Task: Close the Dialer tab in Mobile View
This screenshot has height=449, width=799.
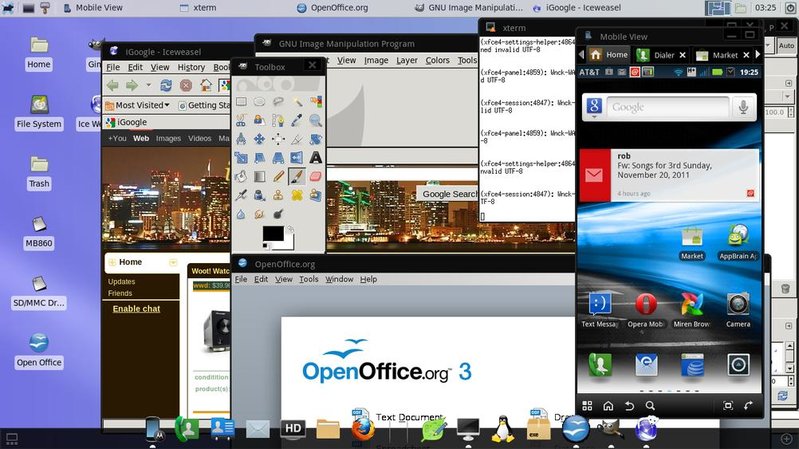Action: tap(683, 55)
